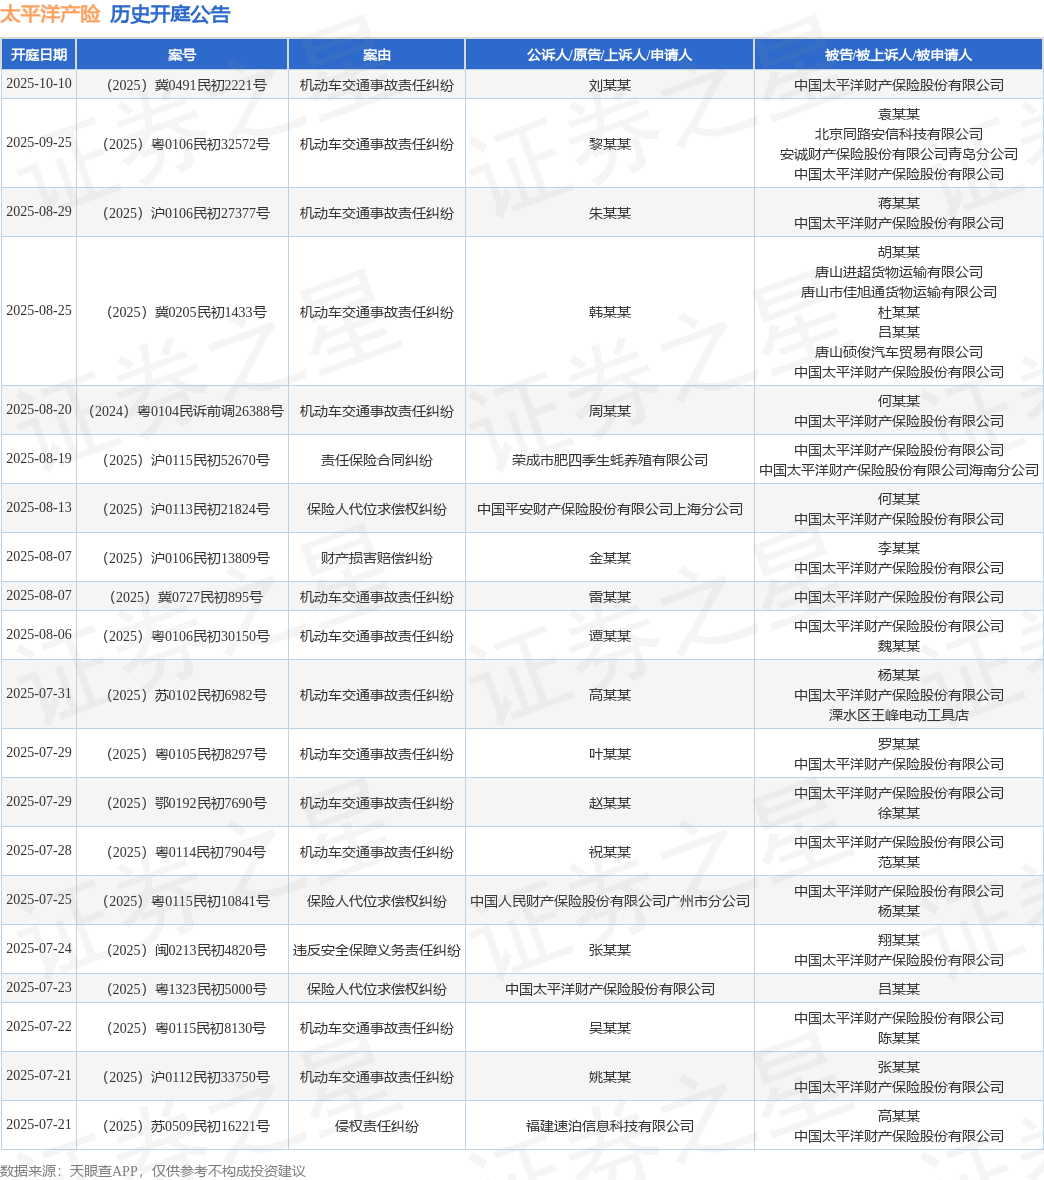Select plaintiff 金某某

(x=610, y=558)
